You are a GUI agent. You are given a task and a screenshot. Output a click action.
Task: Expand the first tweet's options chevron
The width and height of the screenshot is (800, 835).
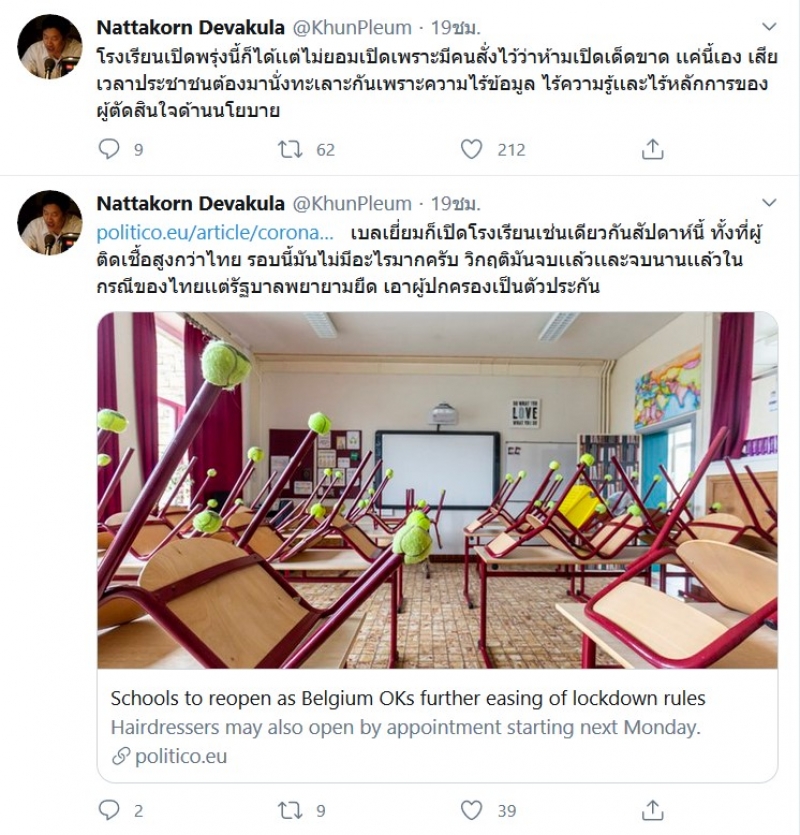769,27
